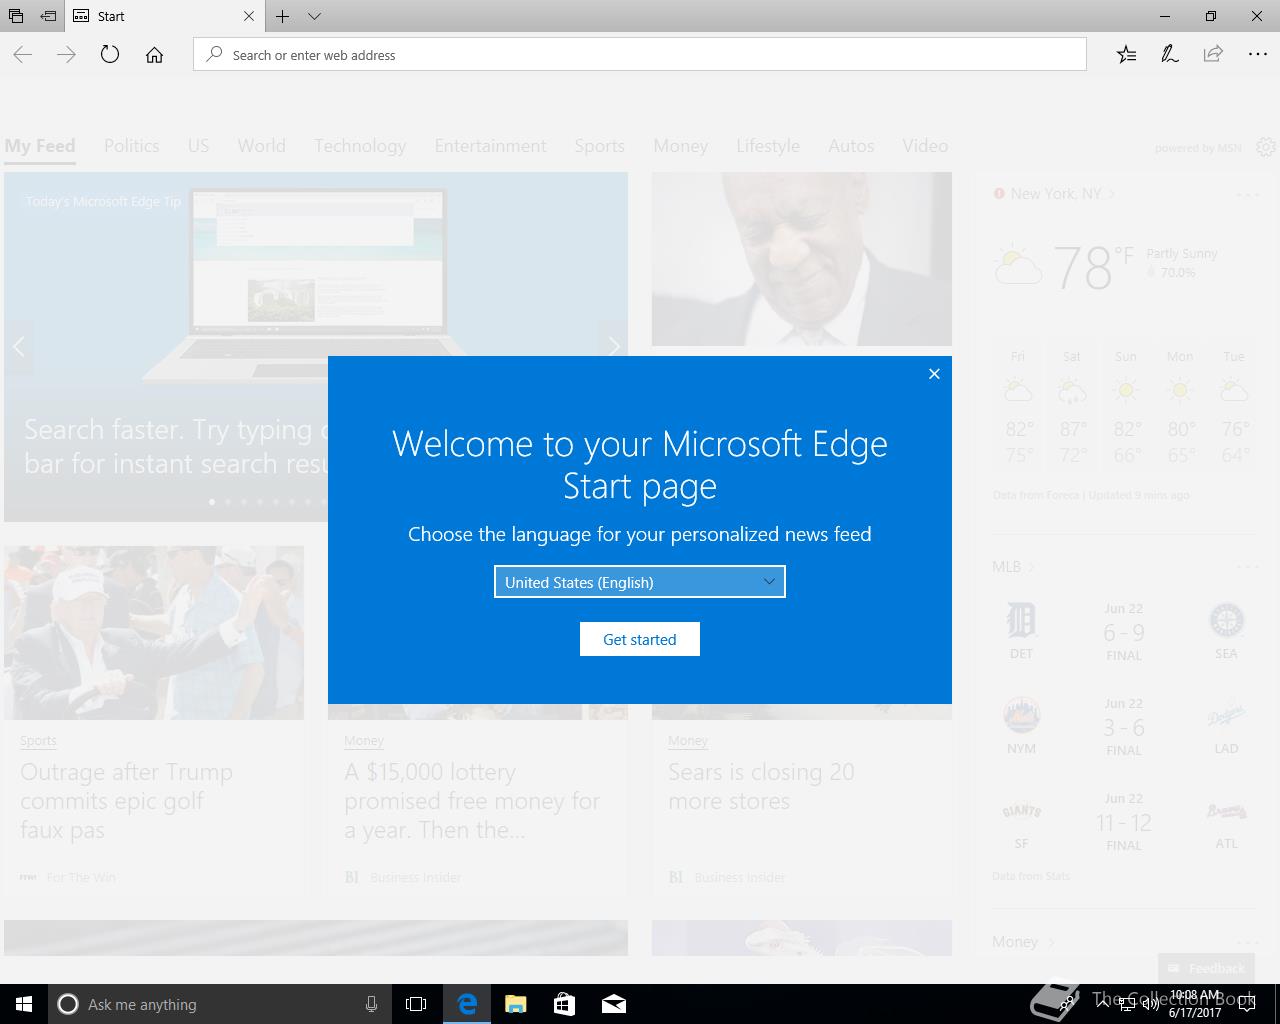Open the New York, NY weather location link
The width and height of the screenshot is (1280, 1024).
[1055, 193]
